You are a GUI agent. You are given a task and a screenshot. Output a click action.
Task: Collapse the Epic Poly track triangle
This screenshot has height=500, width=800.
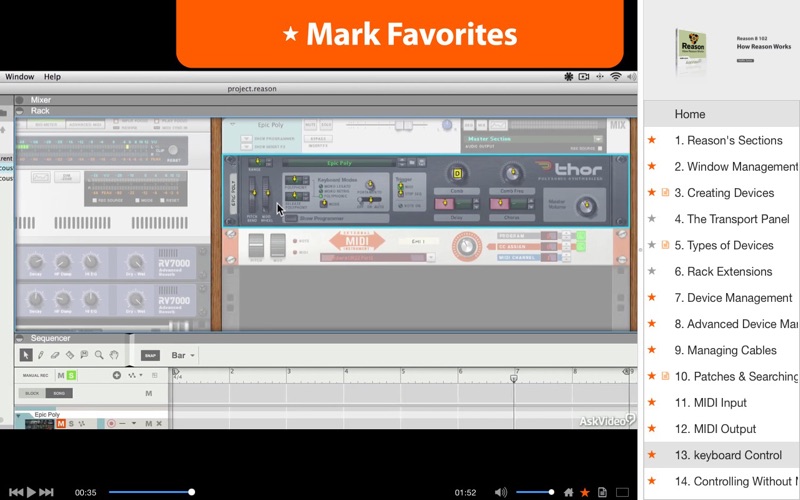pos(19,416)
